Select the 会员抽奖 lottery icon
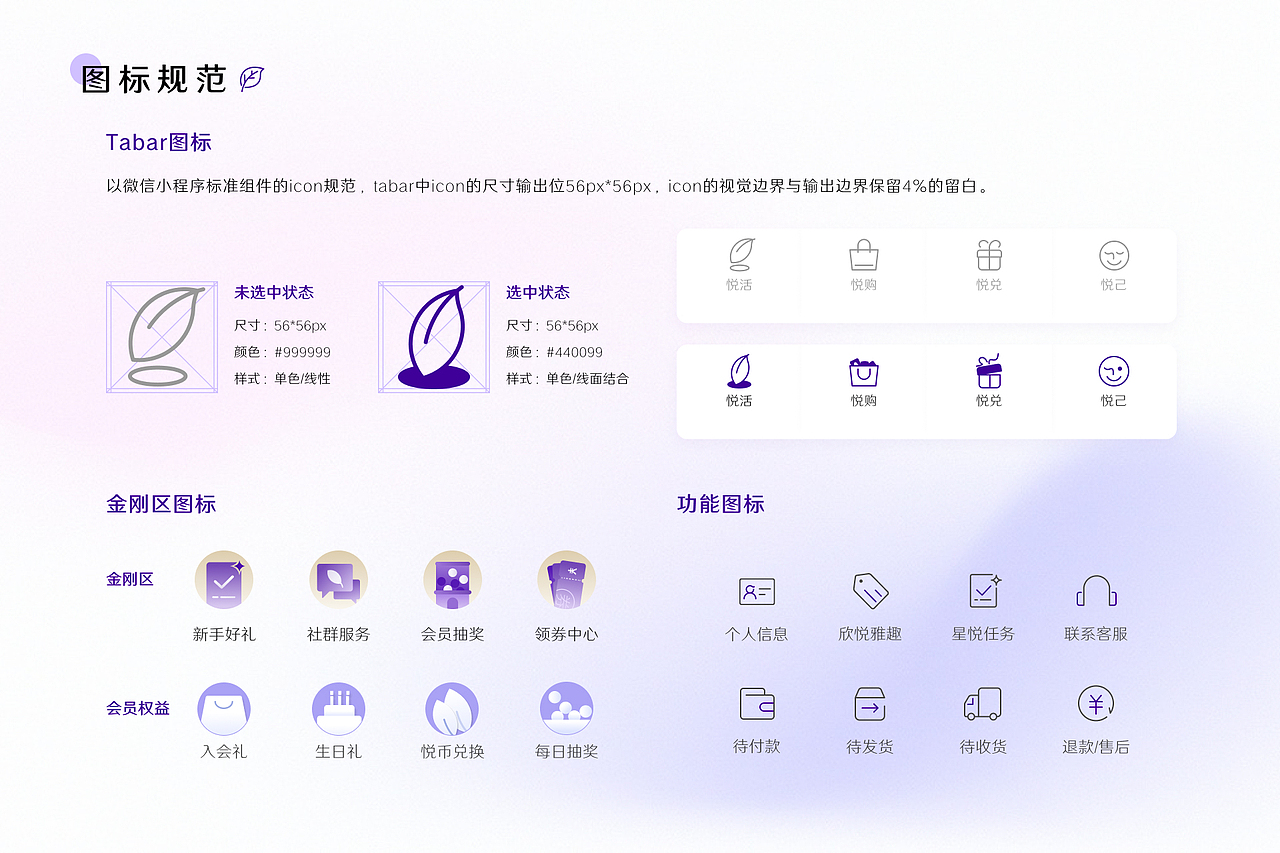 tap(453, 579)
